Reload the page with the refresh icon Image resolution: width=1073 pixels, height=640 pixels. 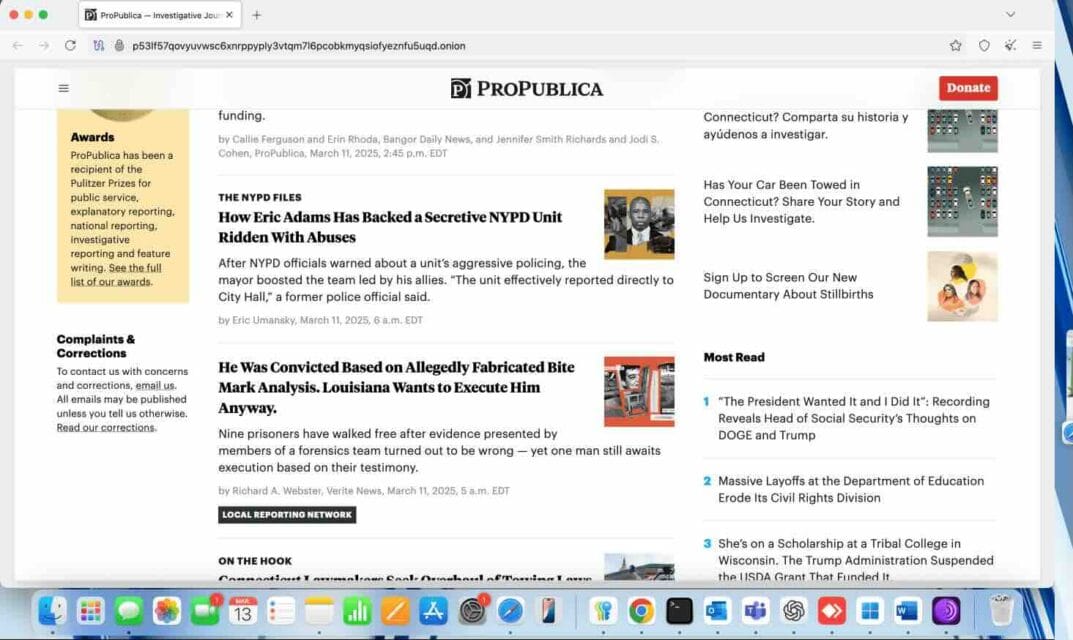[70, 45]
